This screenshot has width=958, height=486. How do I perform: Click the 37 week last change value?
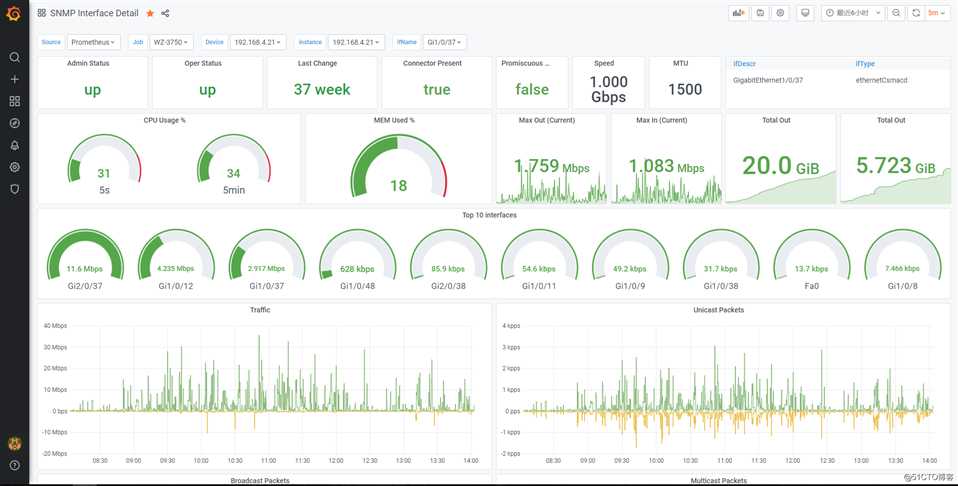click(322, 89)
